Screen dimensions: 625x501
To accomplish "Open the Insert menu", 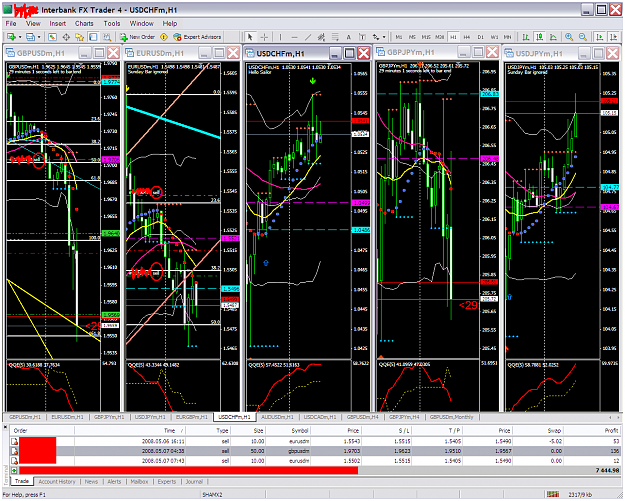I will 57,24.
